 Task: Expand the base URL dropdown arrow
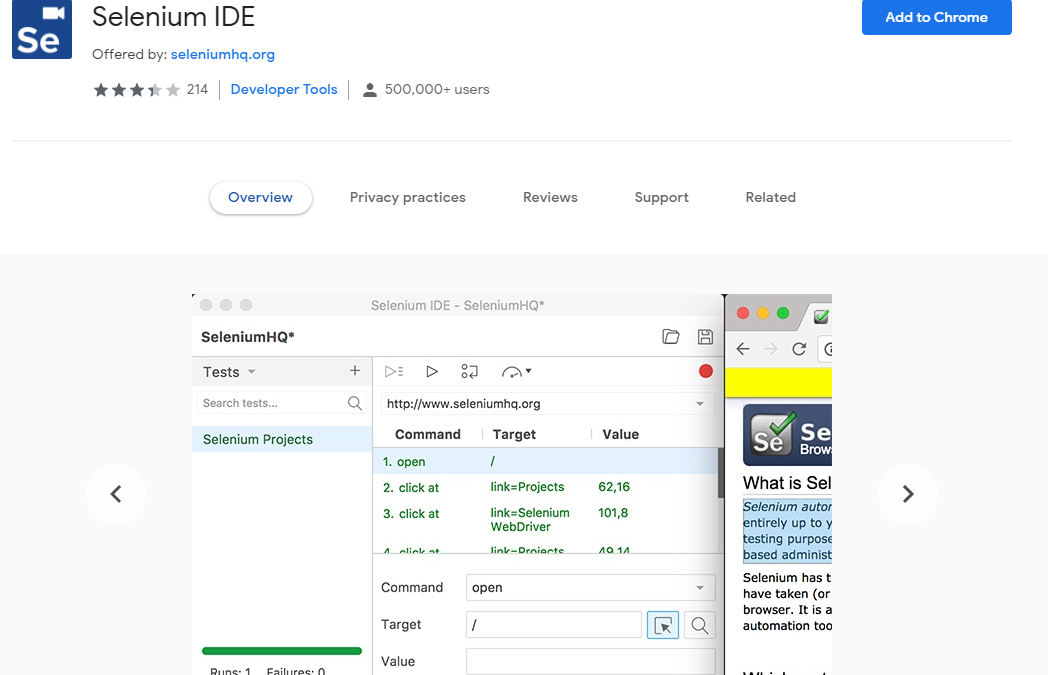click(x=700, y=404)
